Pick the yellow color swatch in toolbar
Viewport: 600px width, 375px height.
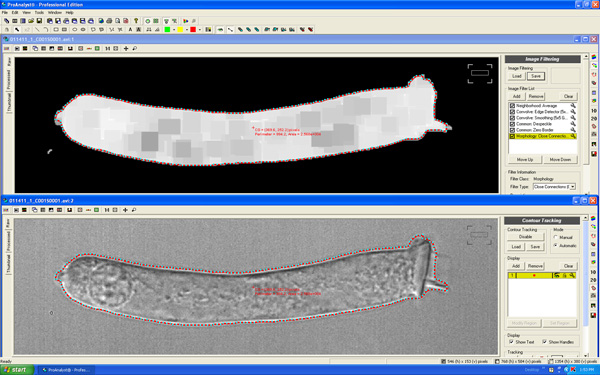tap(180, 29)
